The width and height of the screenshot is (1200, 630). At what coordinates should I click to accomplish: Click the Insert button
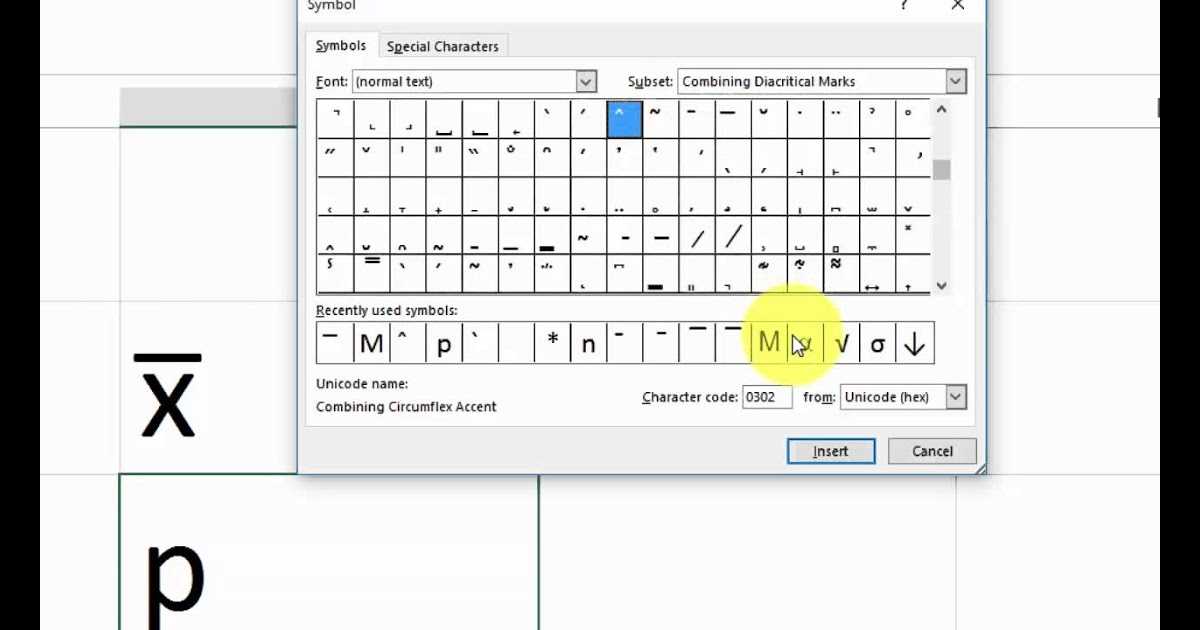[831, 451]
